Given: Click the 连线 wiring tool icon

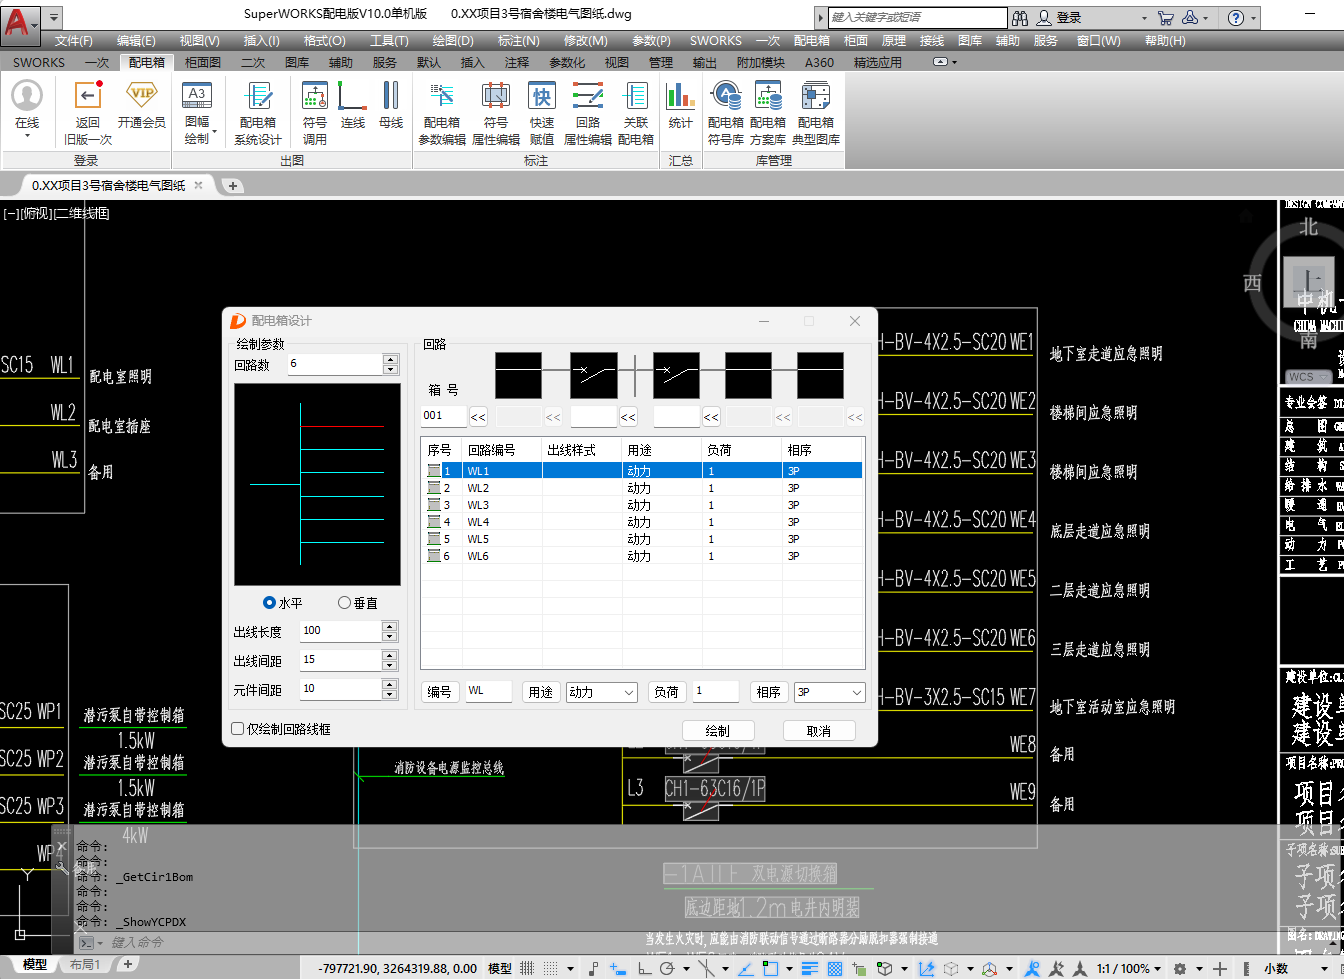Looking at the screenshot, I should (352, 97).
